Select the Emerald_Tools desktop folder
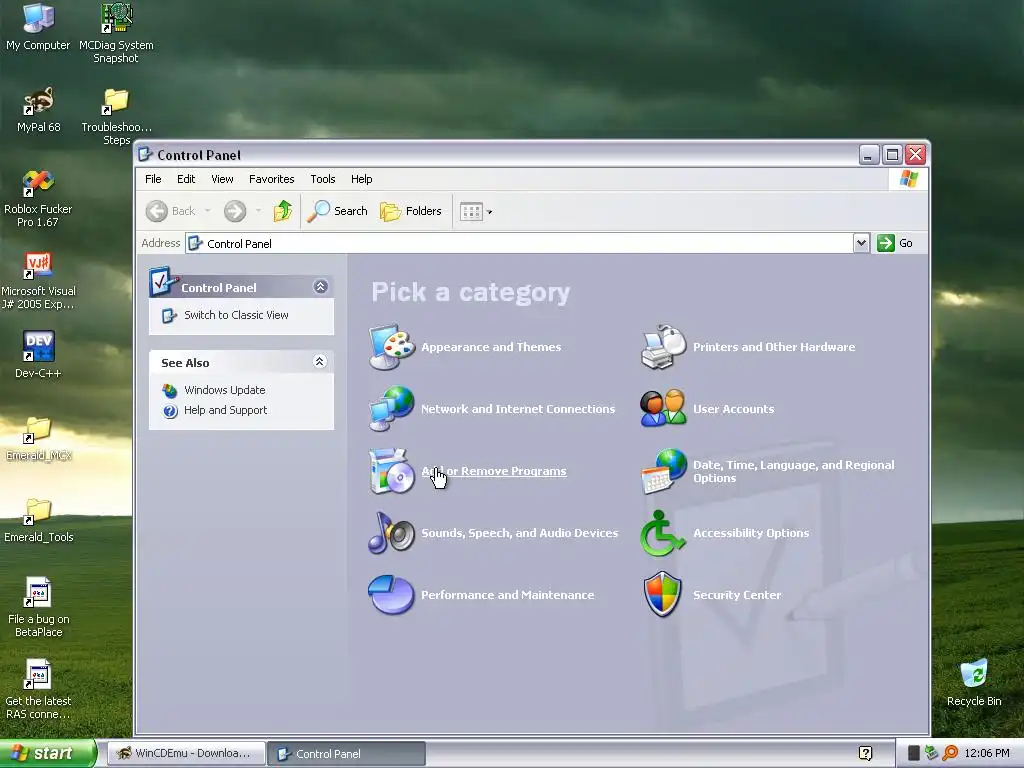 (x=38, y=520)
